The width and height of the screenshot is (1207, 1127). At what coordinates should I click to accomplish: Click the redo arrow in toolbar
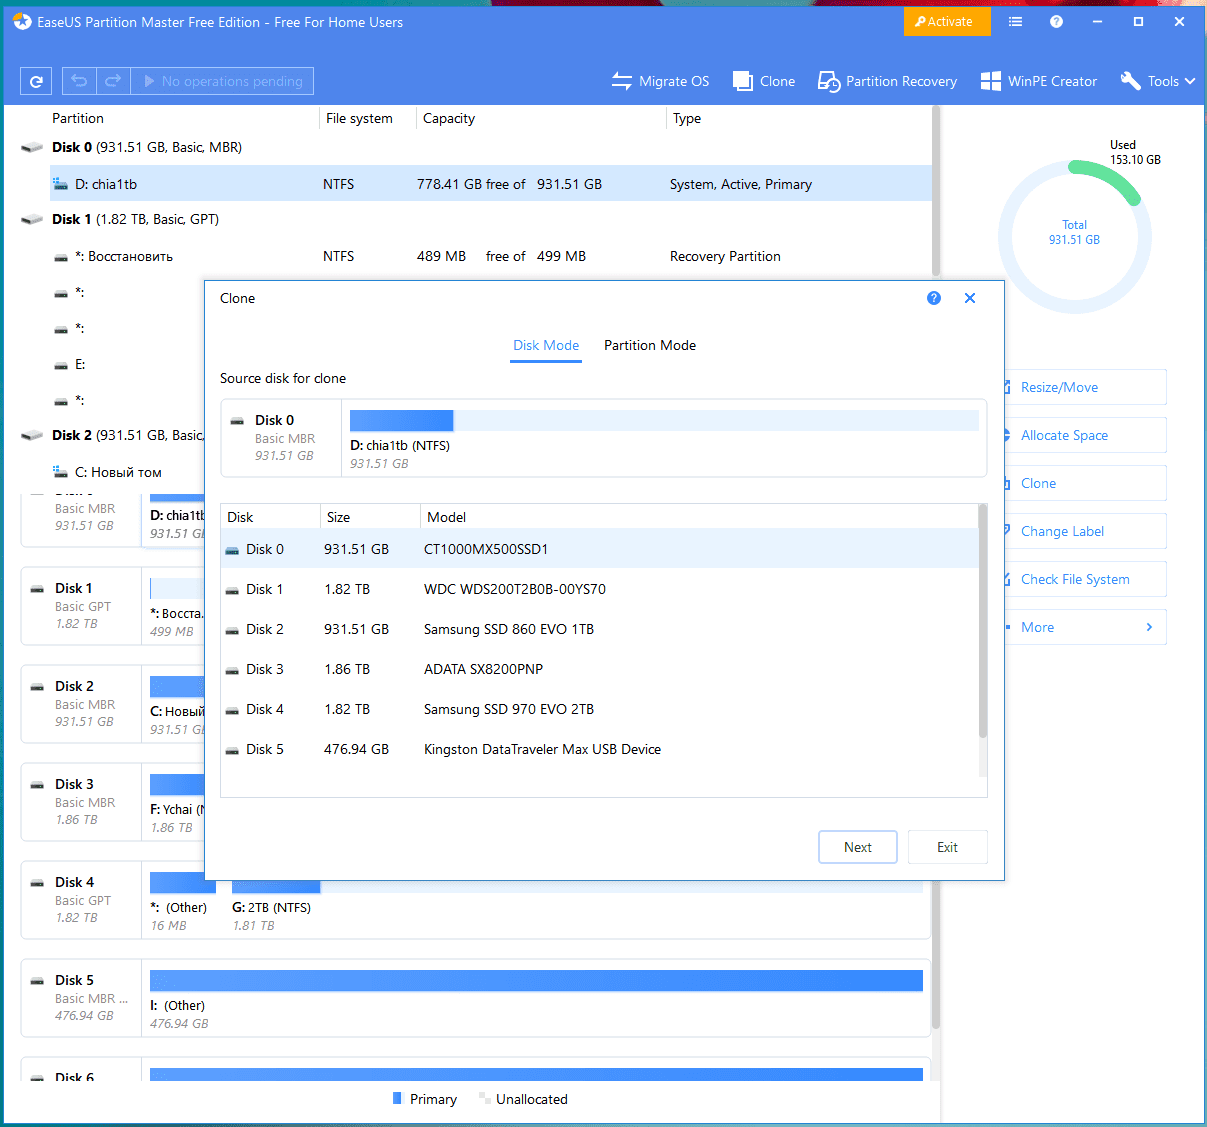113,81
